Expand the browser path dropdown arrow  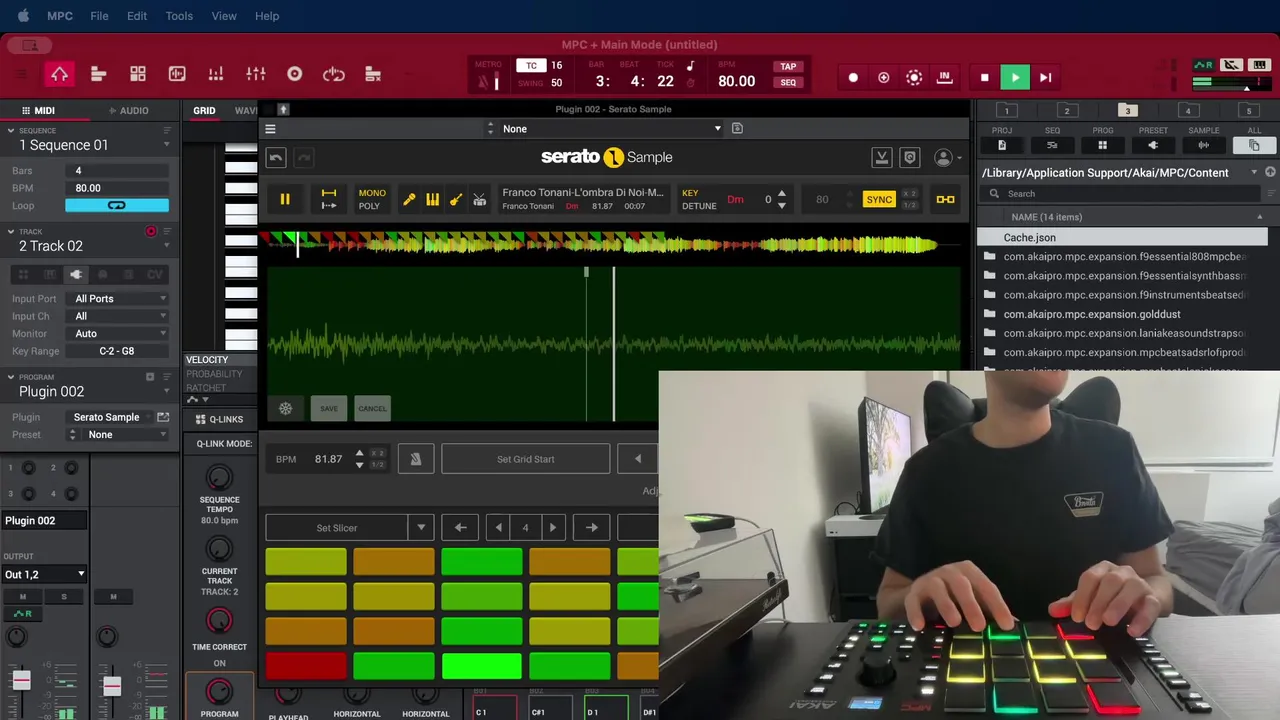click(1255, 172)
